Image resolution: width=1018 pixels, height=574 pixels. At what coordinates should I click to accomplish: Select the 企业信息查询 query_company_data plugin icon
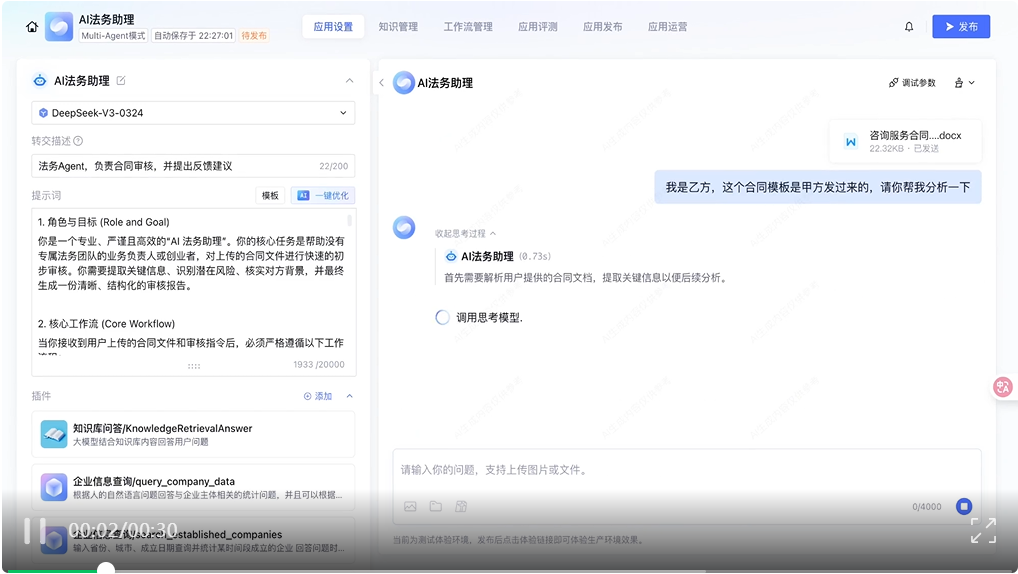[x=54, y=487]
